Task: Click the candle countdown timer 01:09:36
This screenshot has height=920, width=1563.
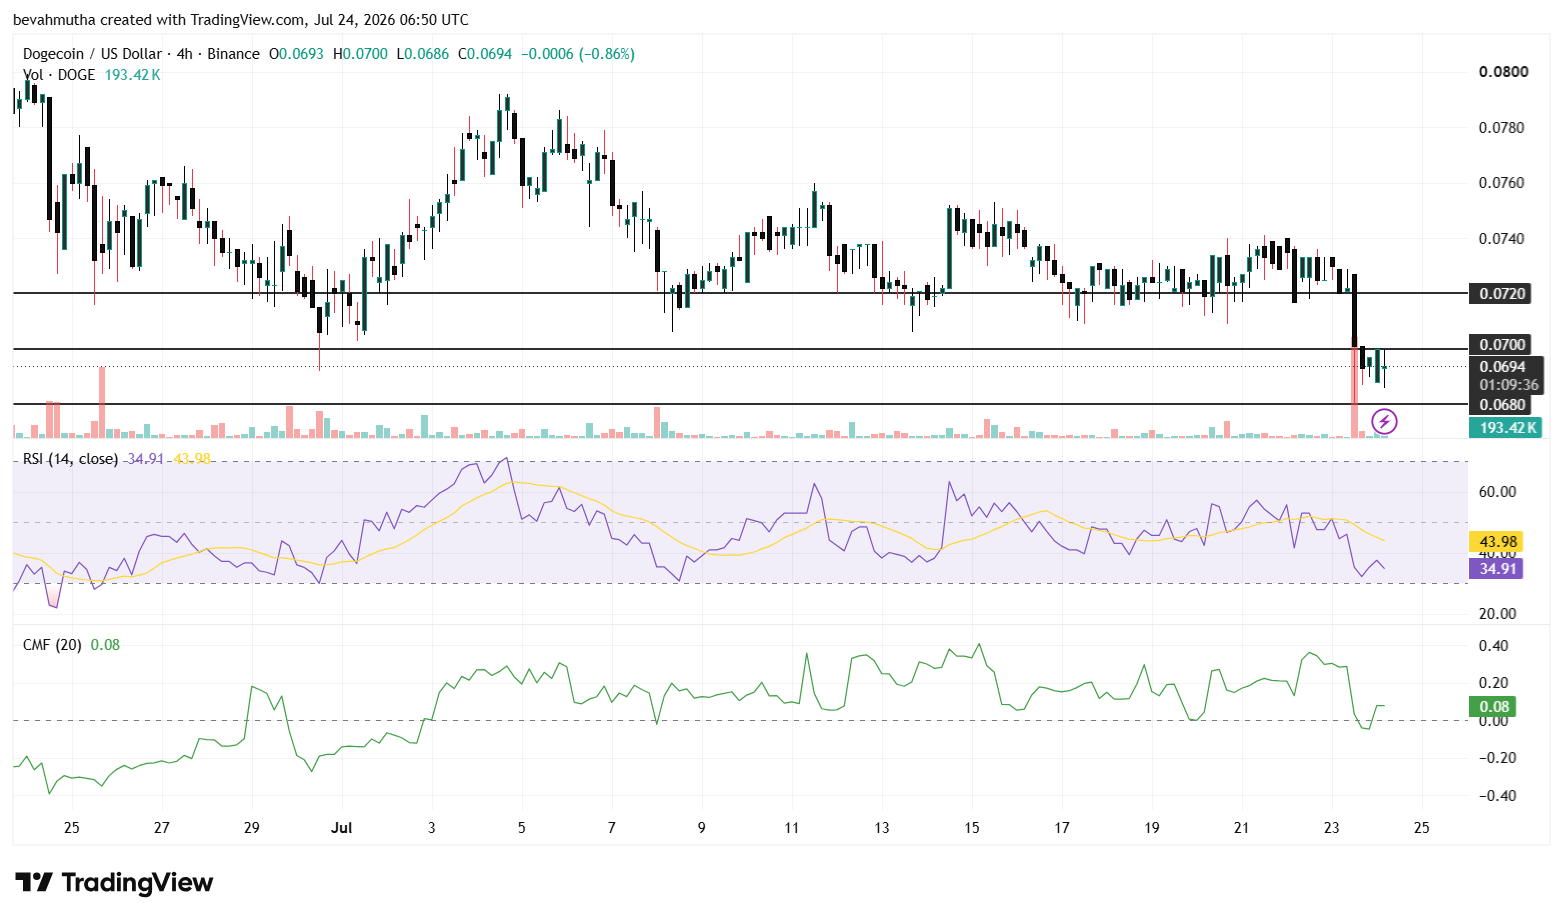Action: [1509, 385]
